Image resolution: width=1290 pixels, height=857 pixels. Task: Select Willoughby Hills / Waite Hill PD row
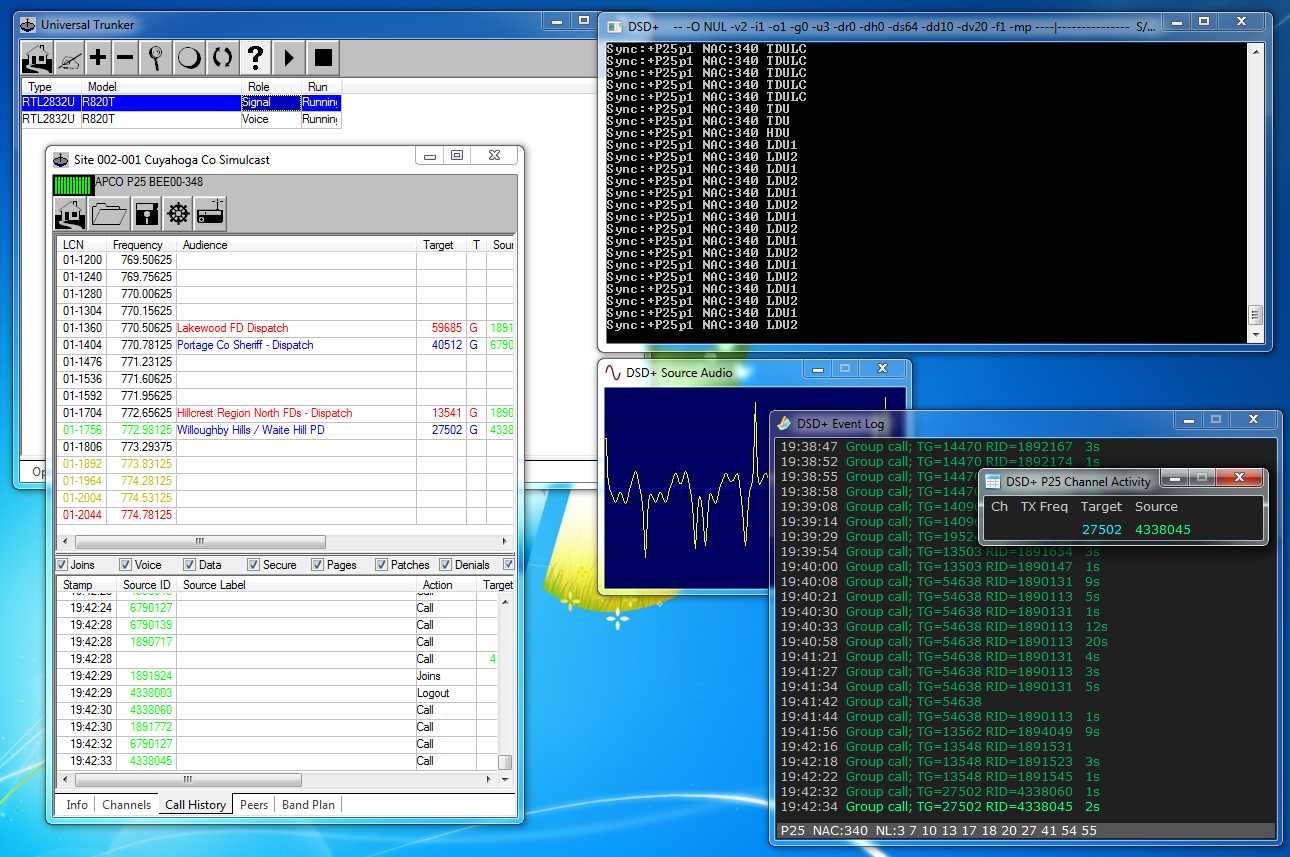[x=285, y=430]
